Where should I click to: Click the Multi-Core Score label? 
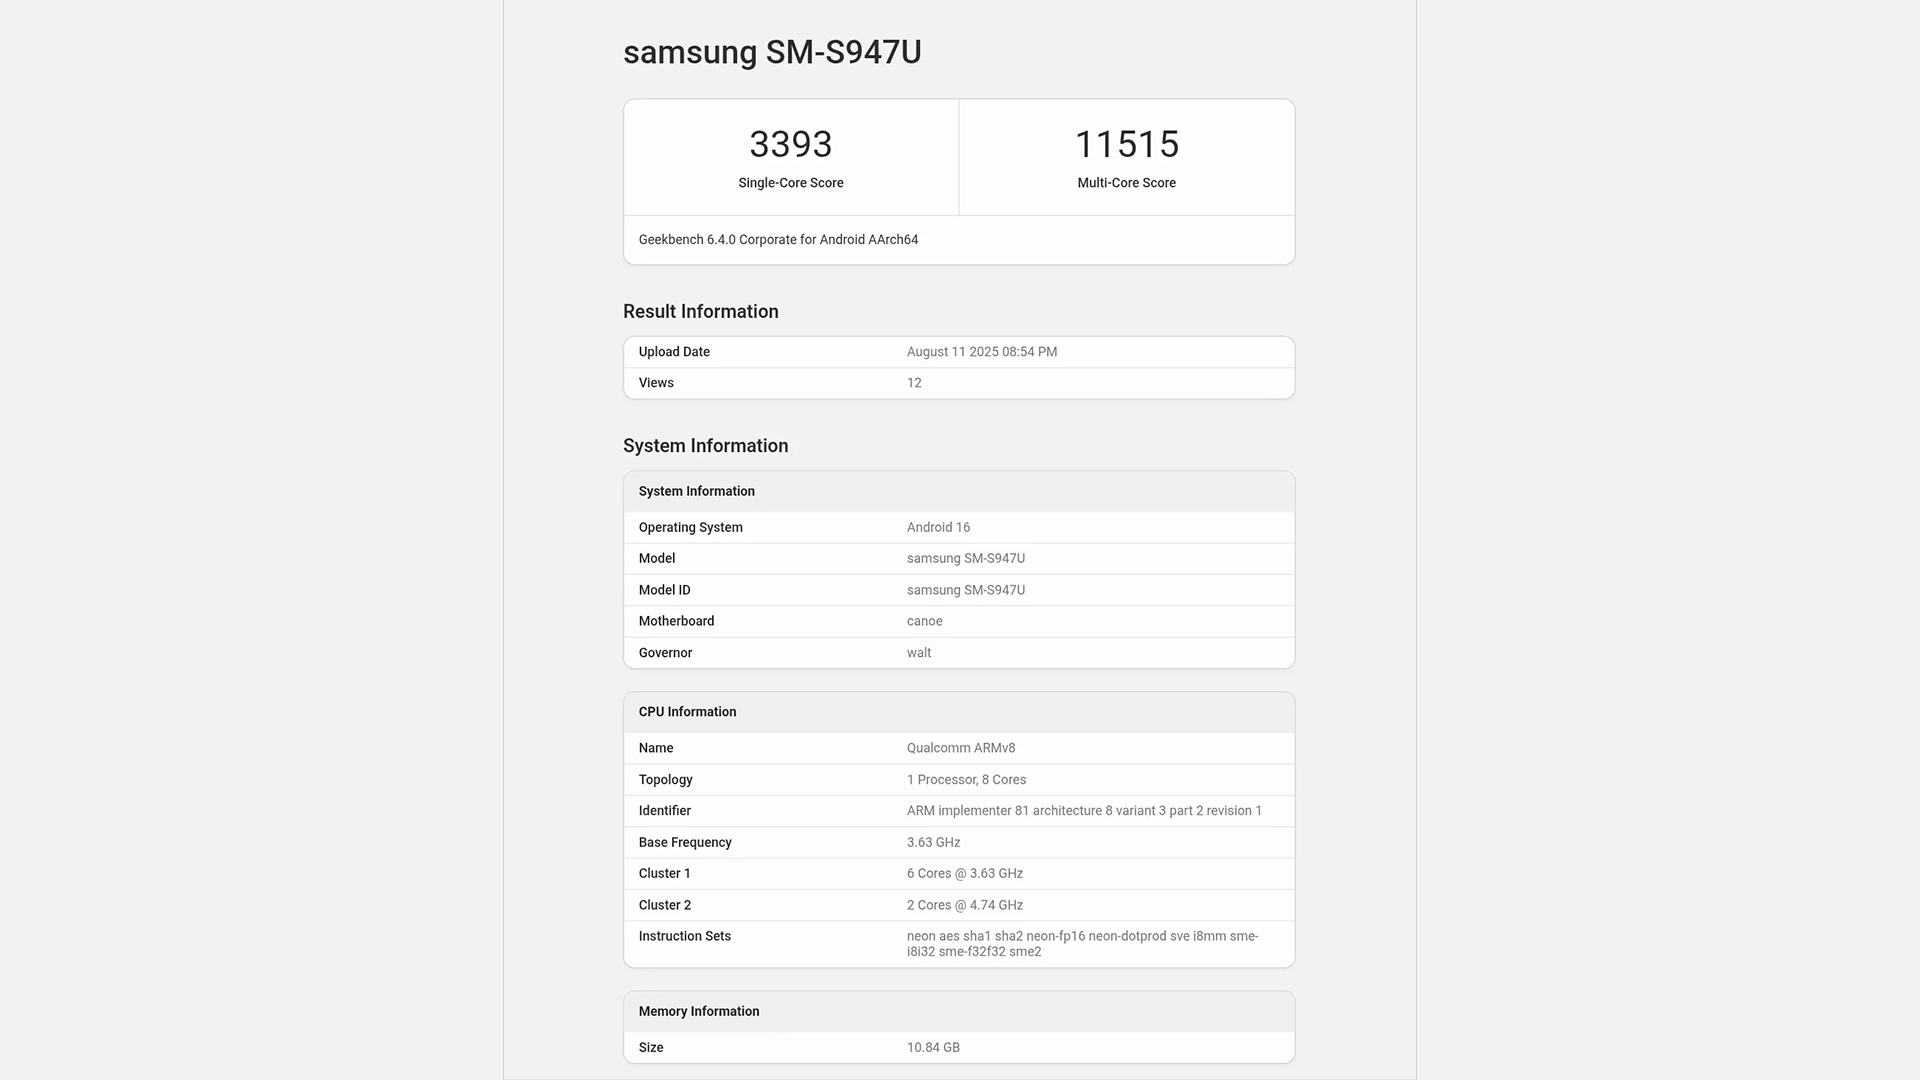(x=1126, y=183)
